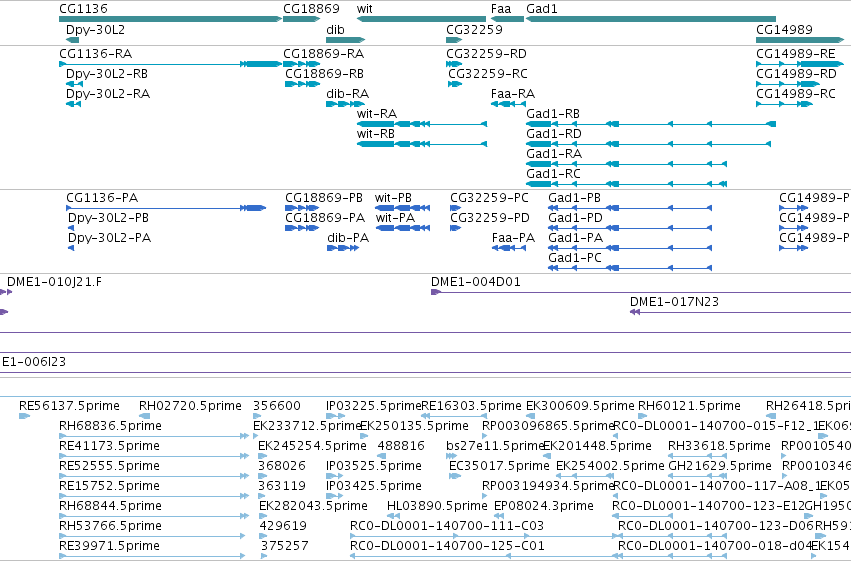Click EST label EP08024.3prime
The width and height of the screenshot is (851, 561).
(543, 506)
